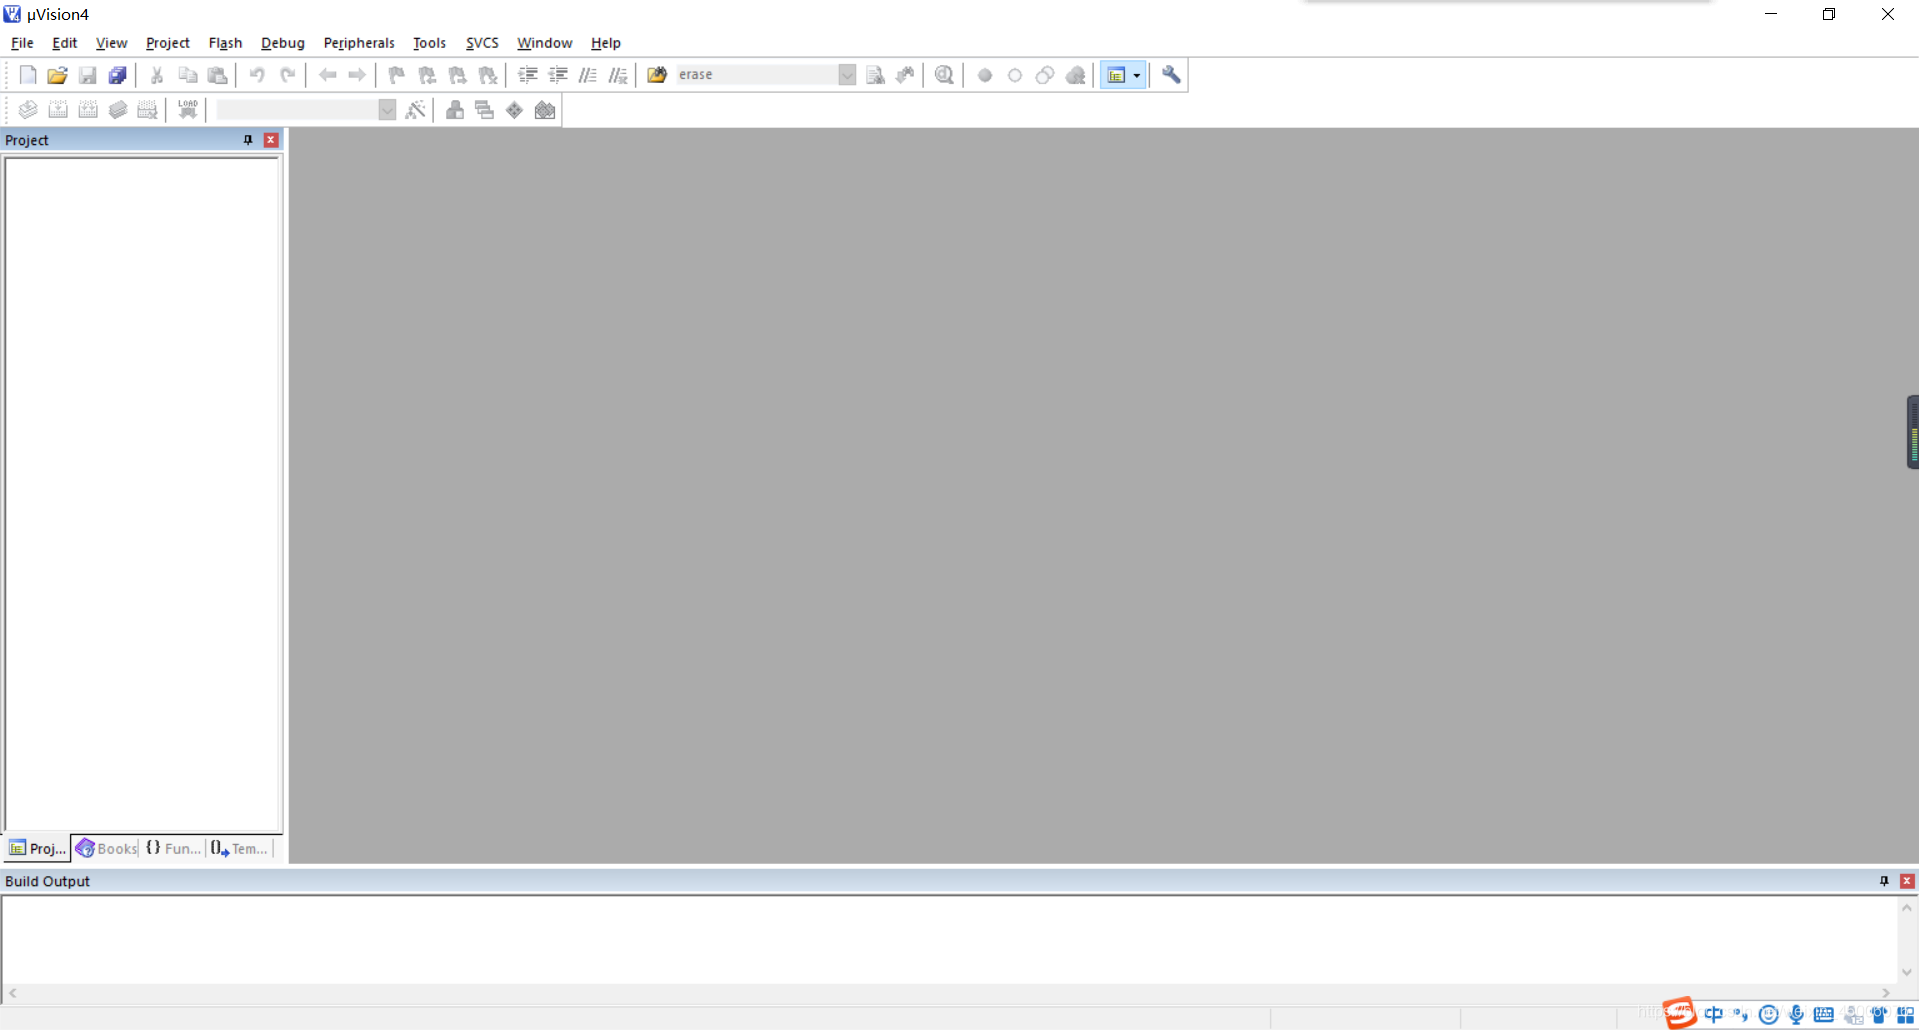The image size is (1919, 1030).
Task: Open the Project menu
Action: pyautogui.click(x=167, y=43)
